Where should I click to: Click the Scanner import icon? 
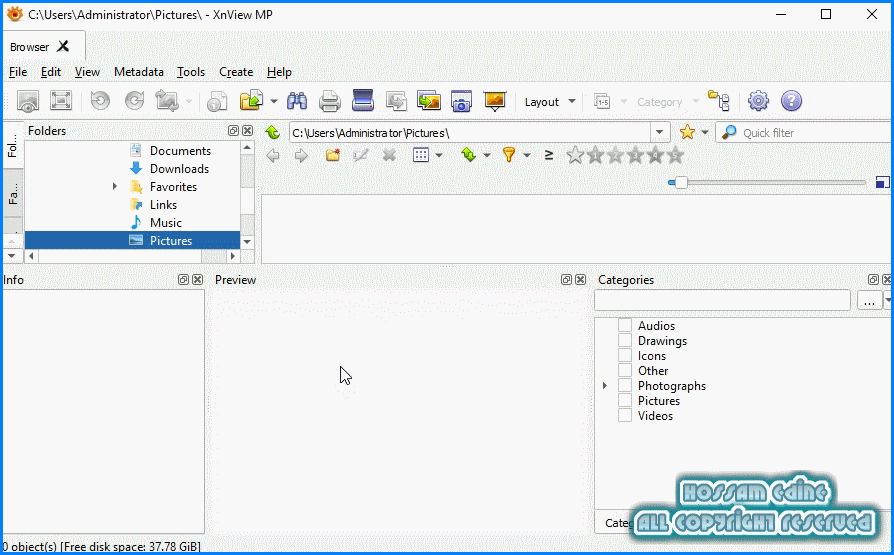[363, 101]
